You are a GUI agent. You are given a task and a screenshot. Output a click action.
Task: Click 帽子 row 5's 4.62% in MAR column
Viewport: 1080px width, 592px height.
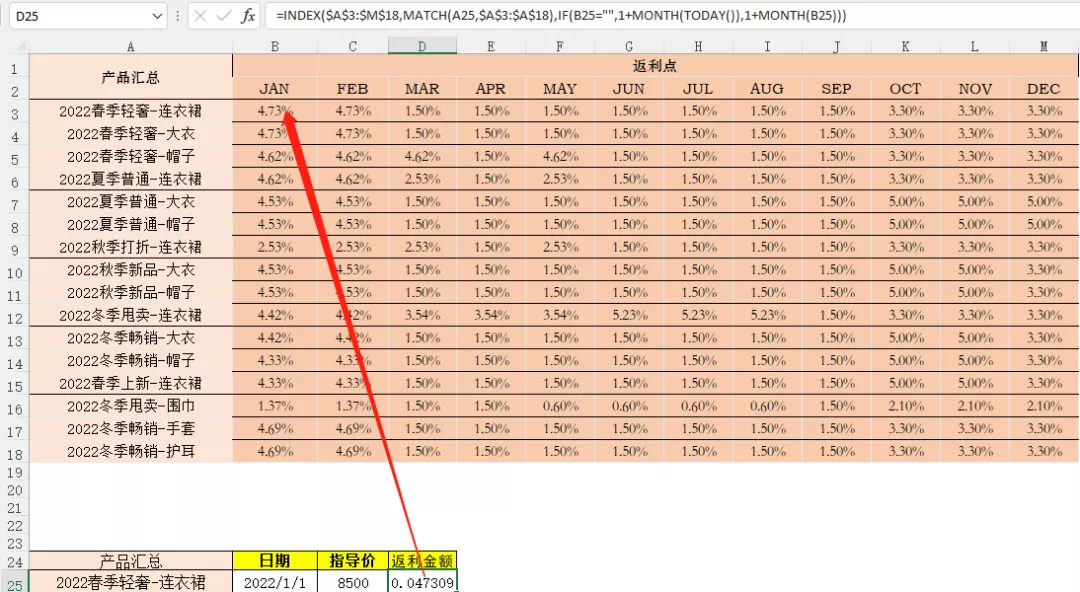(x=422, y=156)
